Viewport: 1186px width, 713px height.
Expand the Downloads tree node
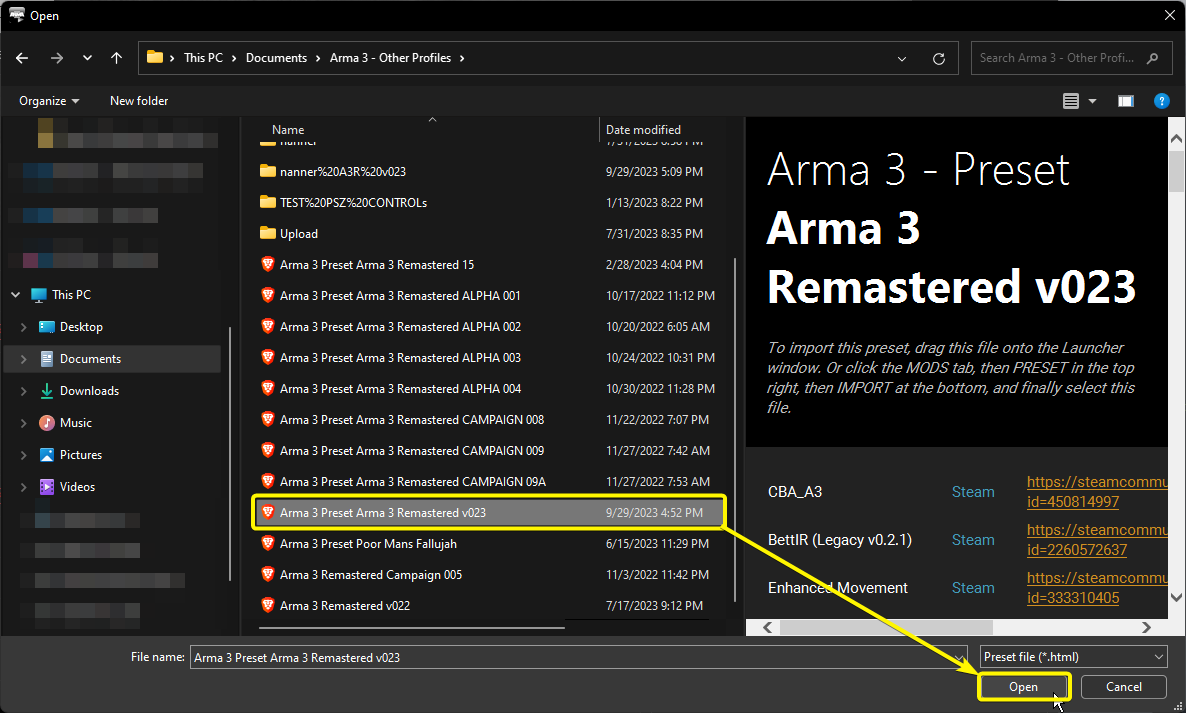[x=23, y=391]
